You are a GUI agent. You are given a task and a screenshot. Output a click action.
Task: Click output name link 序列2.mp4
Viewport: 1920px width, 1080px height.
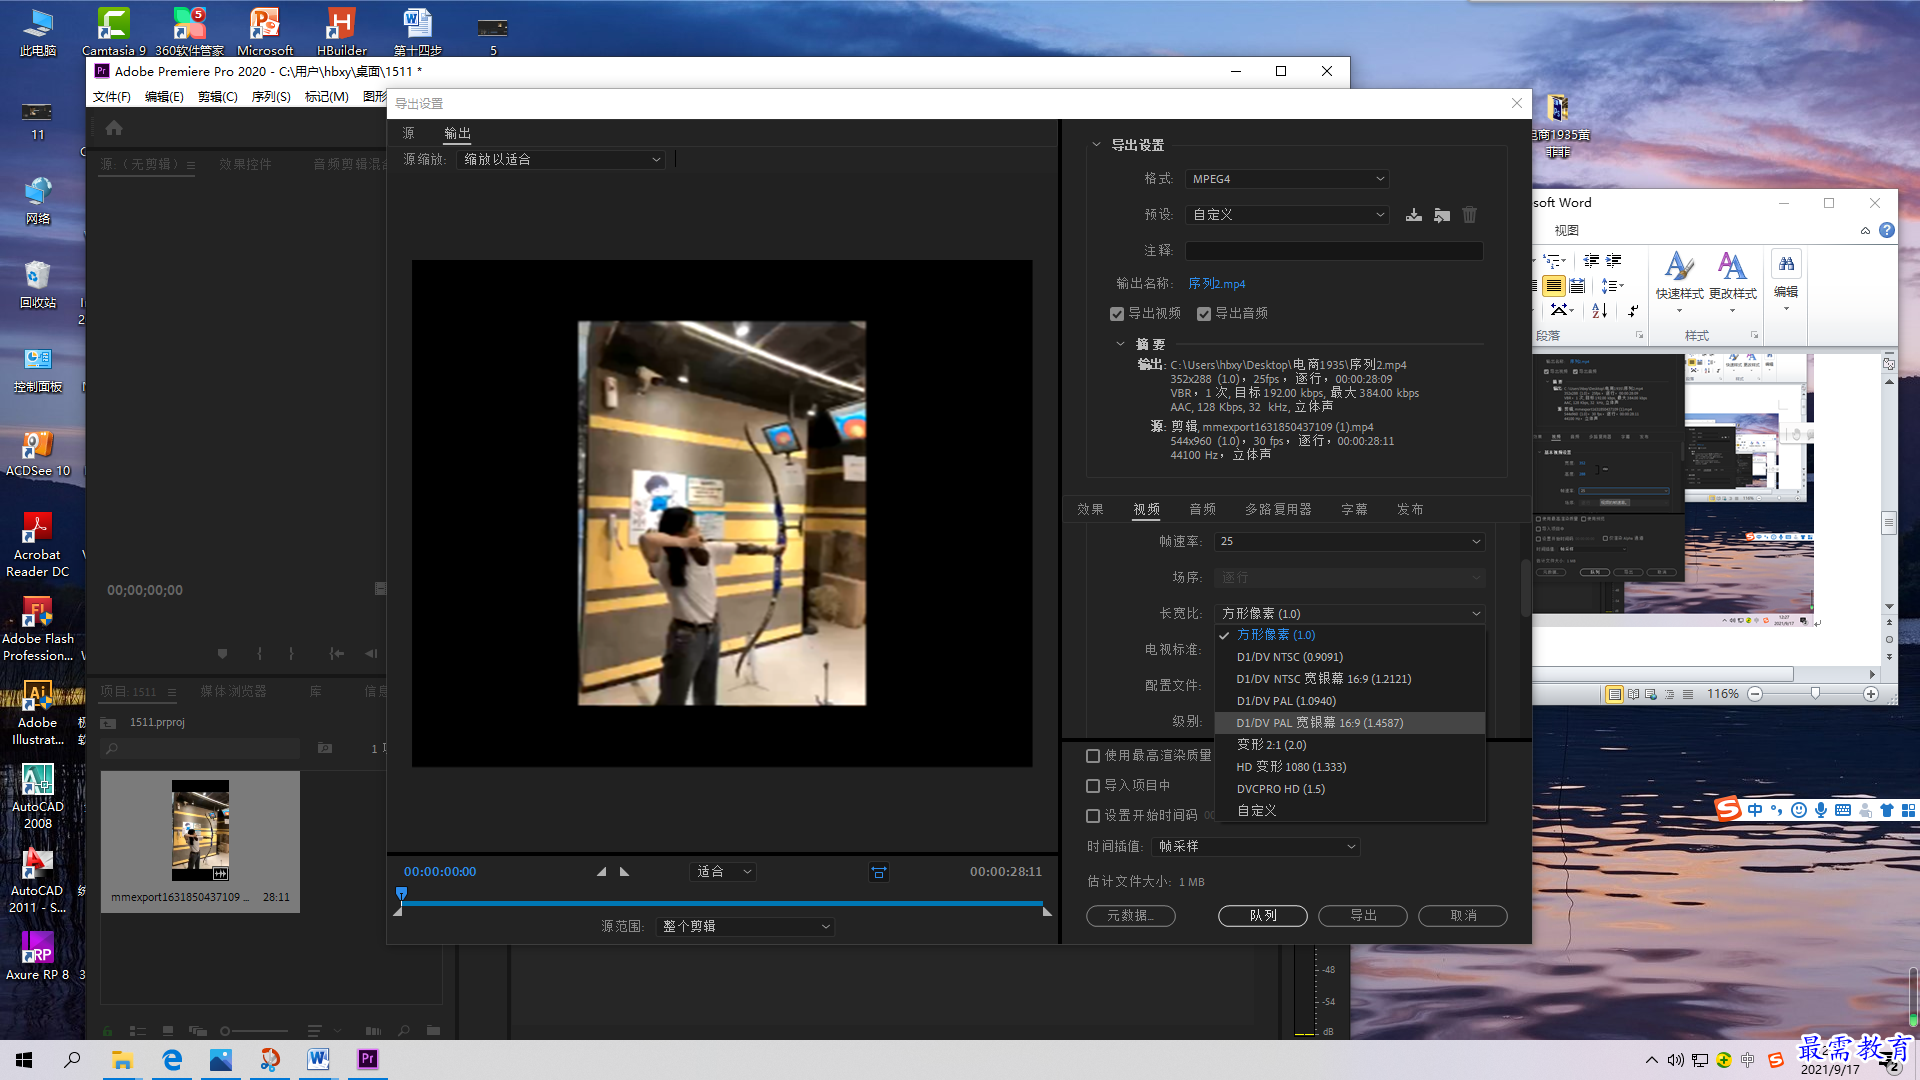(1216, 284)
